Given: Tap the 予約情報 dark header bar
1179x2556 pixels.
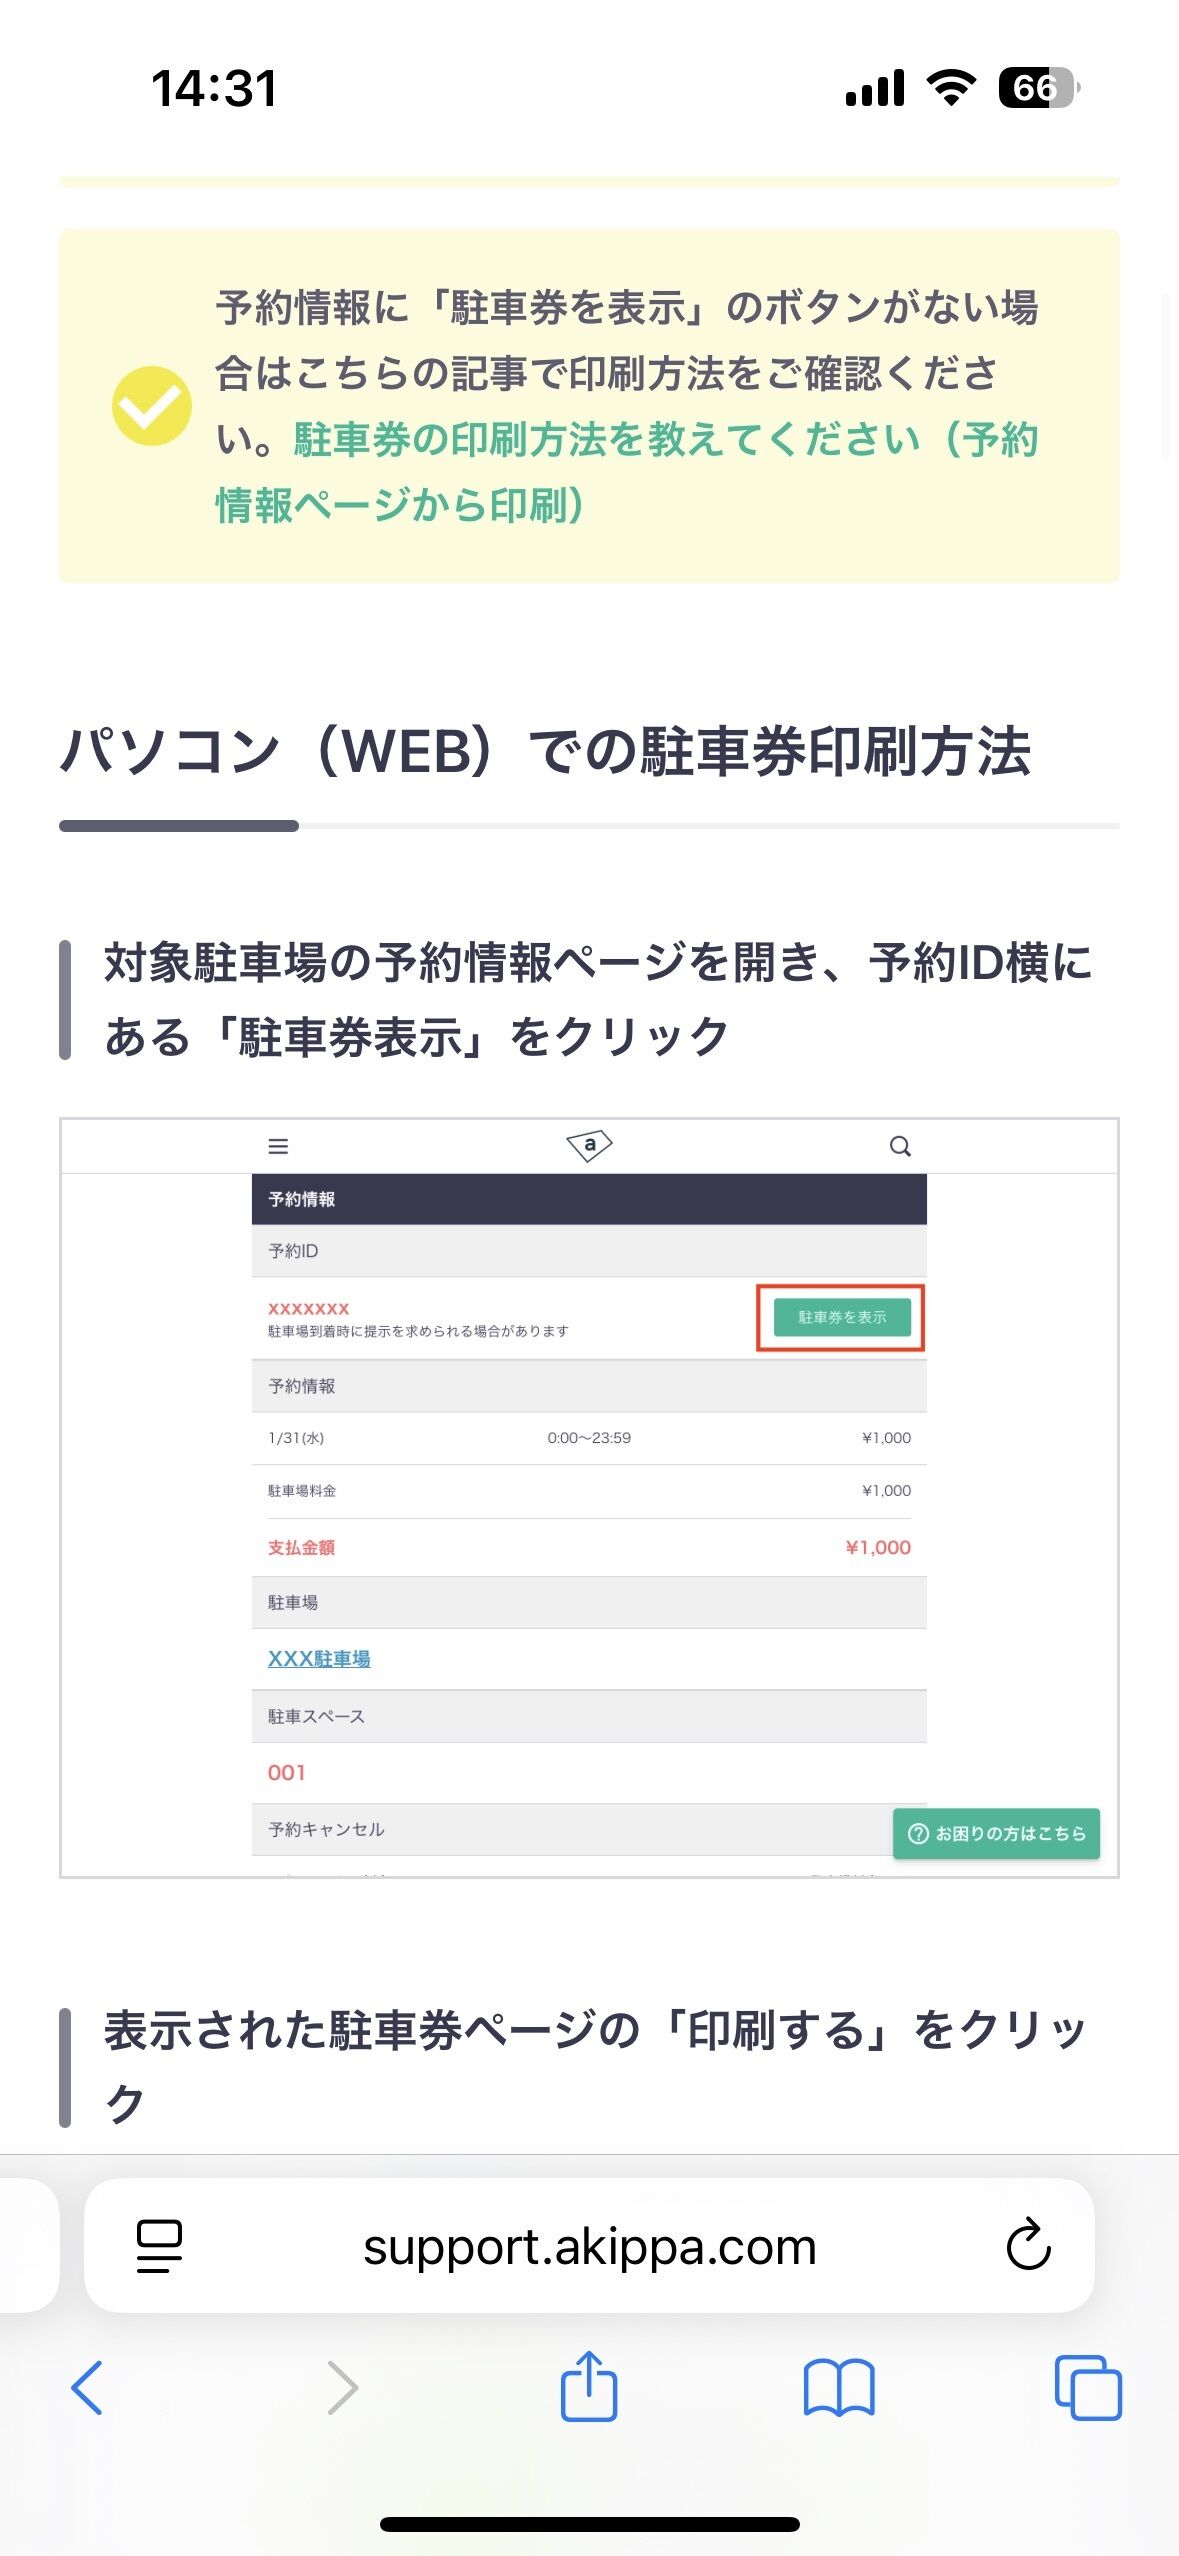Looking at the screenshot, I should [x=589, y=1199].
